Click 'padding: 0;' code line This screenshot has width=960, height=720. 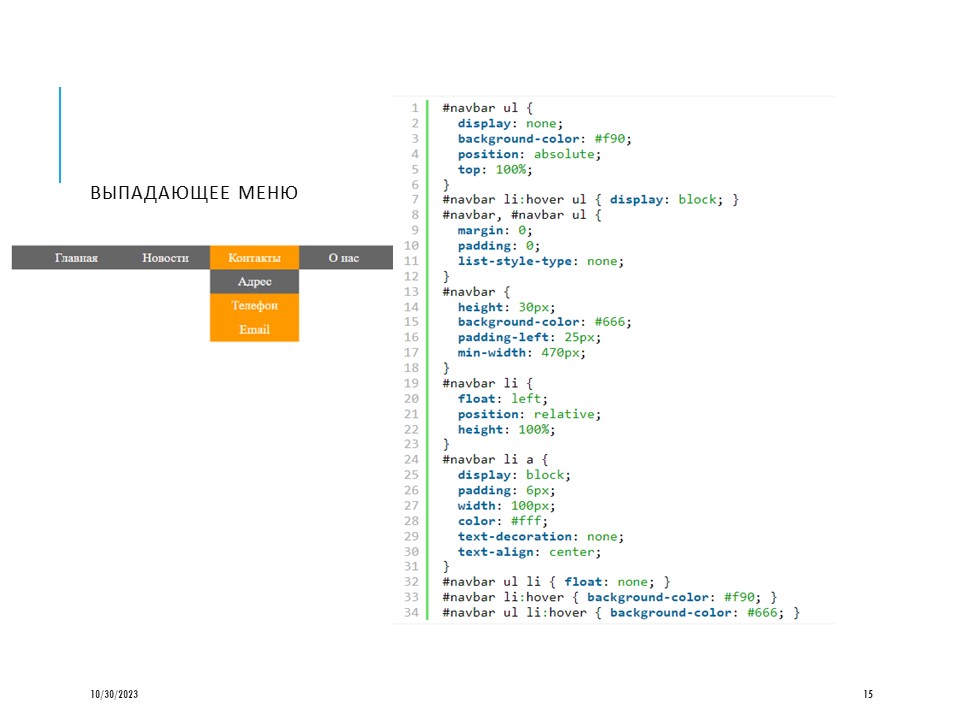pos(498,246)
